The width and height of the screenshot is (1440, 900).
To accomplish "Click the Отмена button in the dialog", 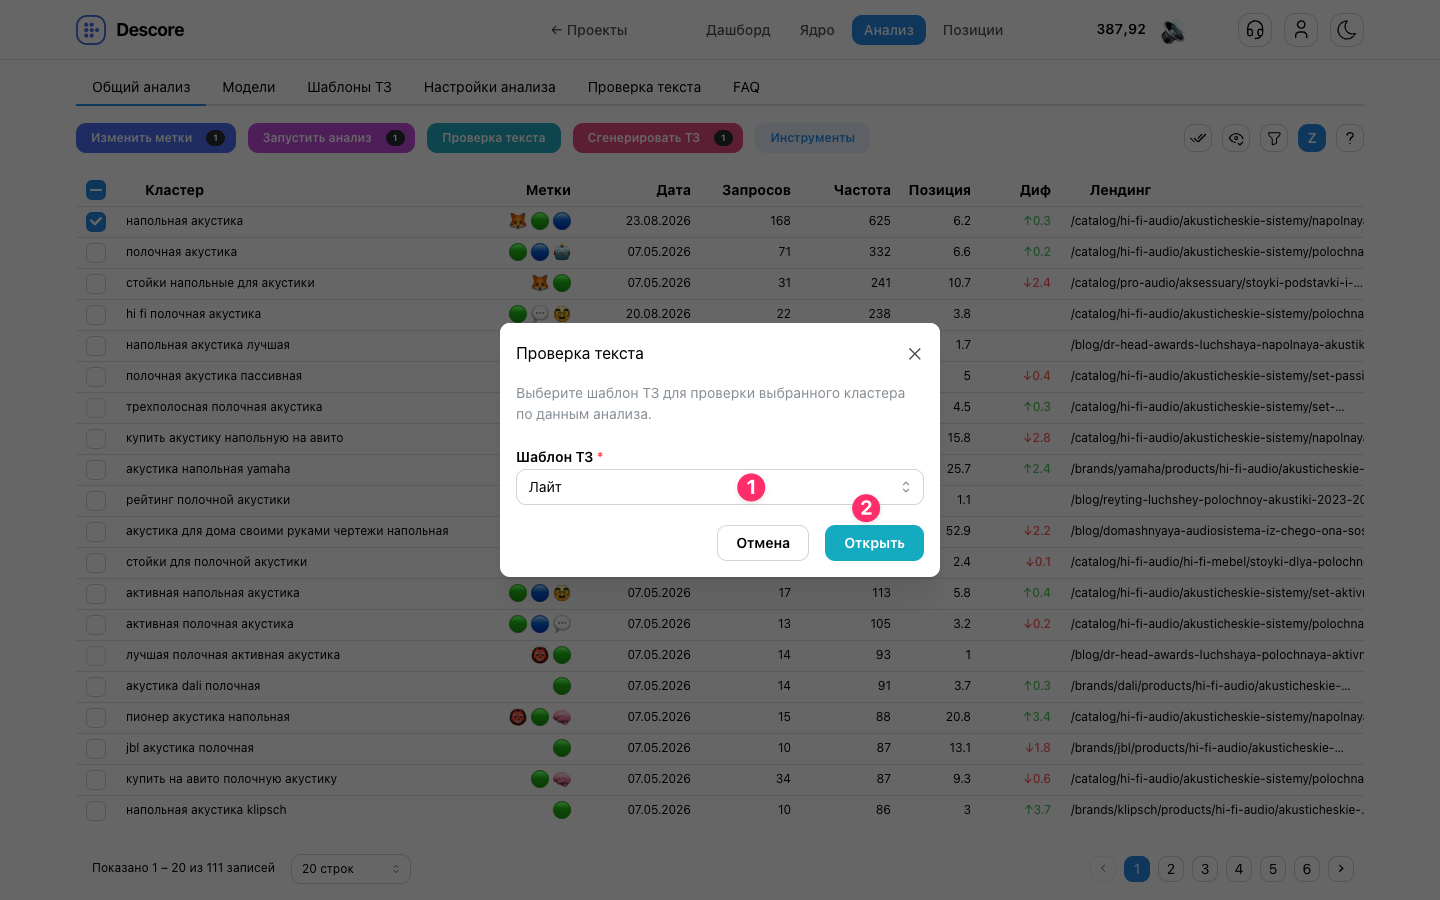I will click(x=763, y=543).
